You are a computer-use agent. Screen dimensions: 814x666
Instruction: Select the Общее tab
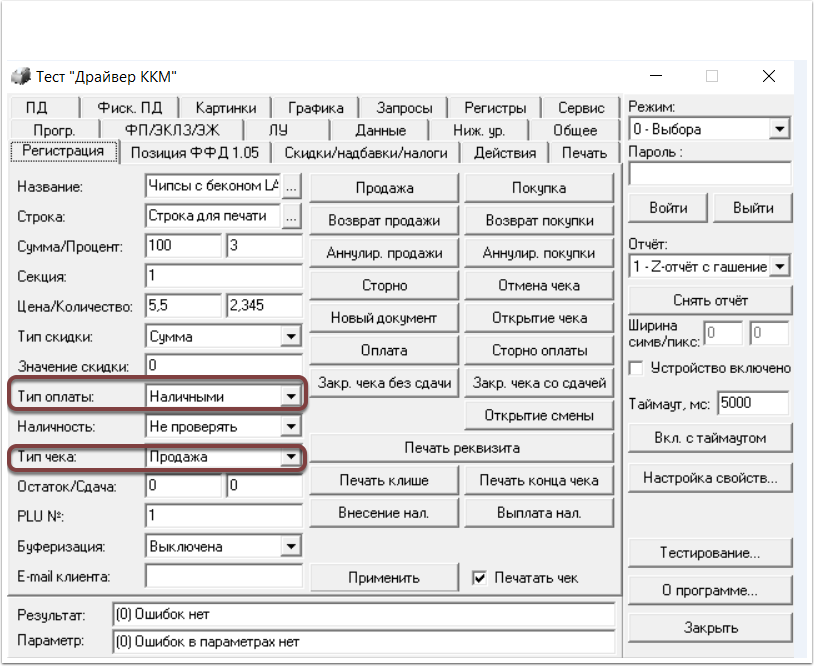pos(575,130)
